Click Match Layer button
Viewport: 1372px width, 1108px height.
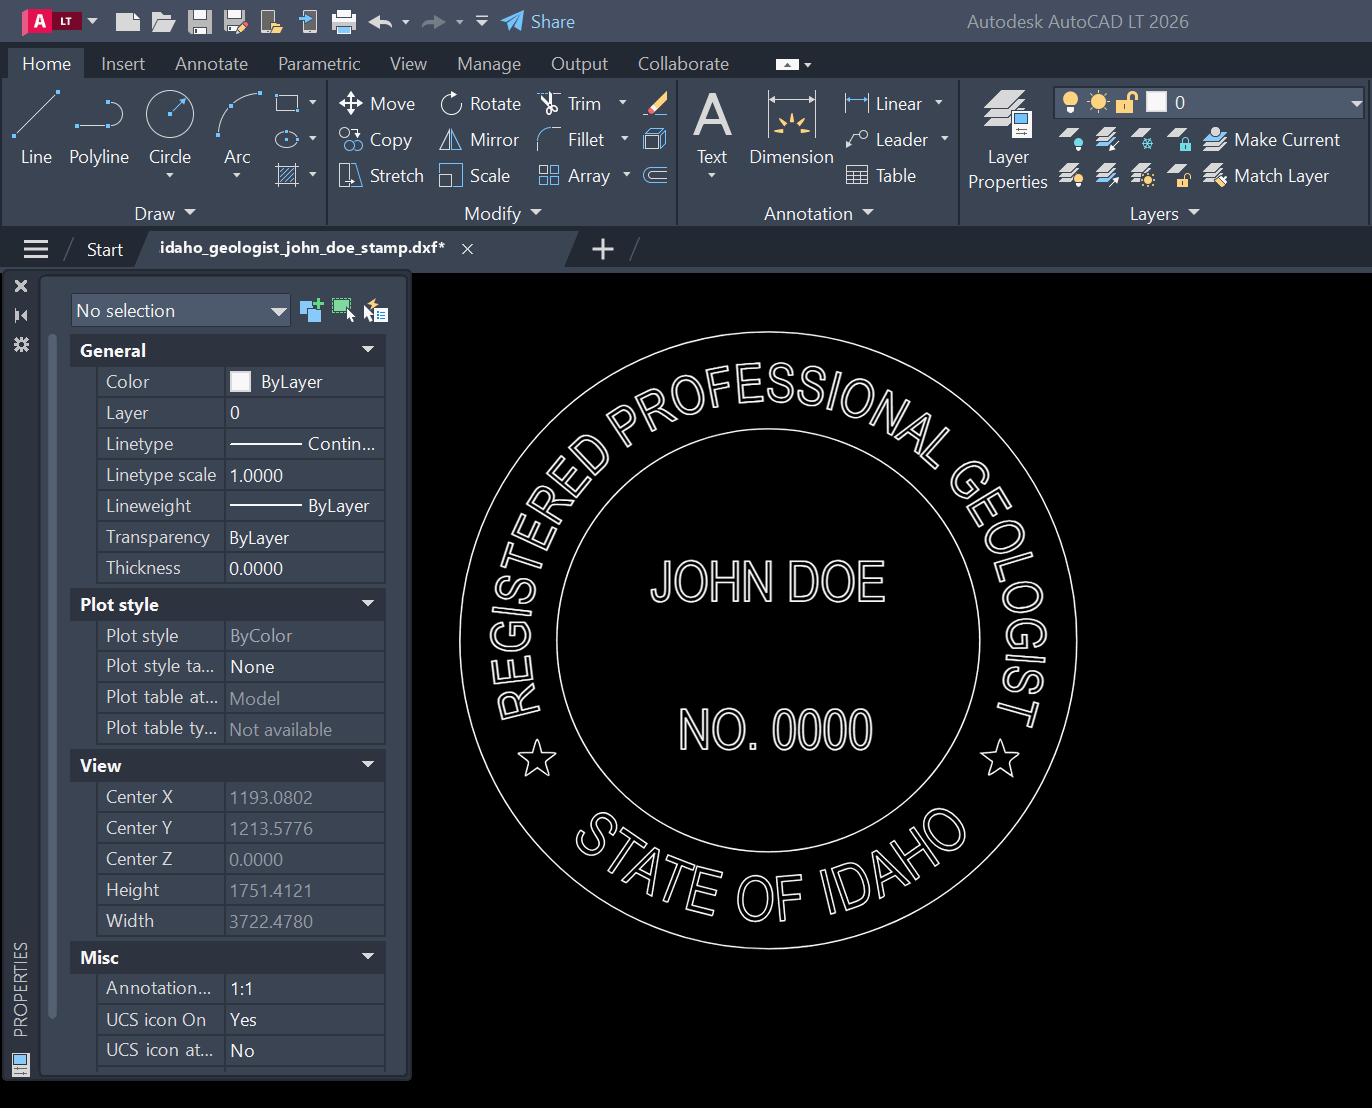pyautogui.click(x=1266, y=176)
